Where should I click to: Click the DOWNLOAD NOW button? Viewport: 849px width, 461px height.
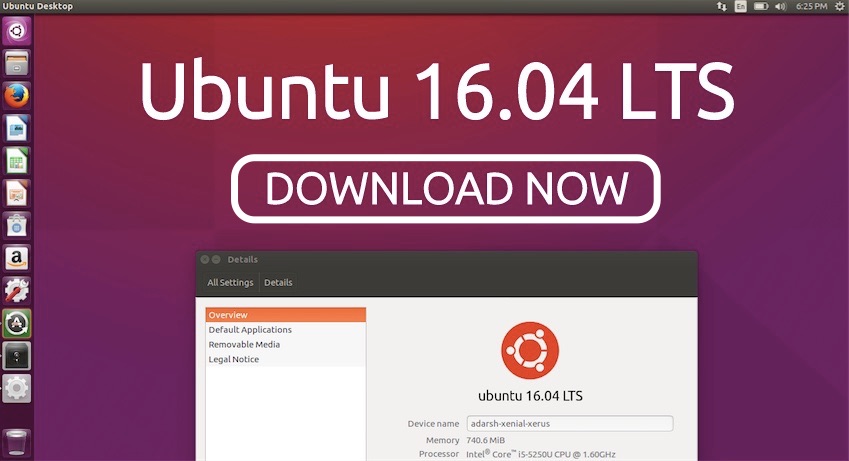[x=446, y=189]
